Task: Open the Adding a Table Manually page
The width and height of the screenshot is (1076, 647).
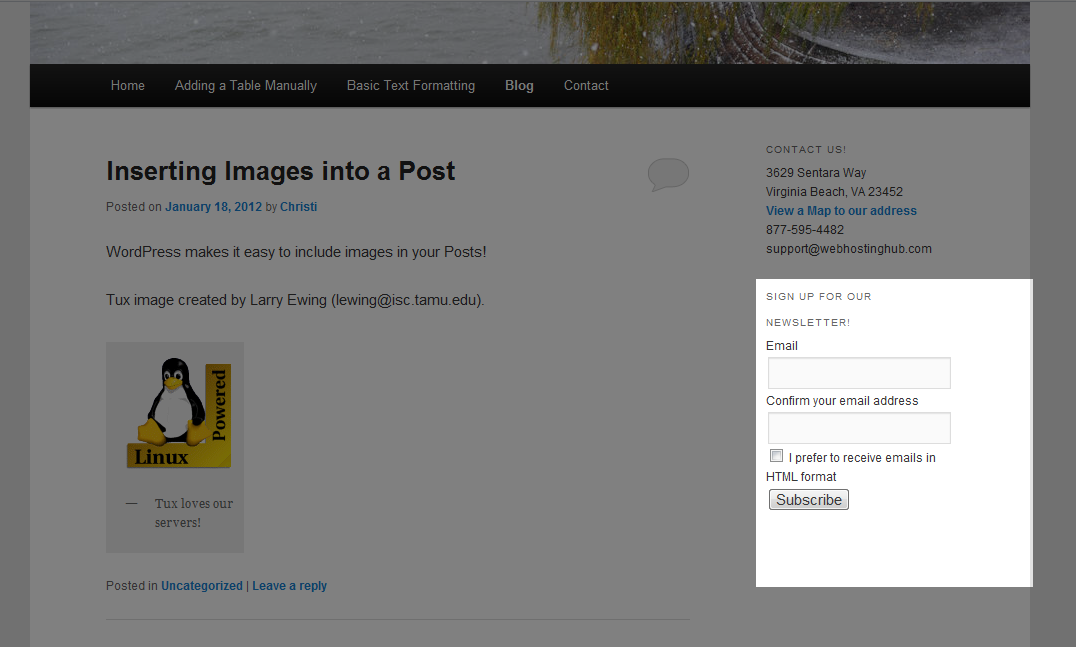Action: (245, 86)
